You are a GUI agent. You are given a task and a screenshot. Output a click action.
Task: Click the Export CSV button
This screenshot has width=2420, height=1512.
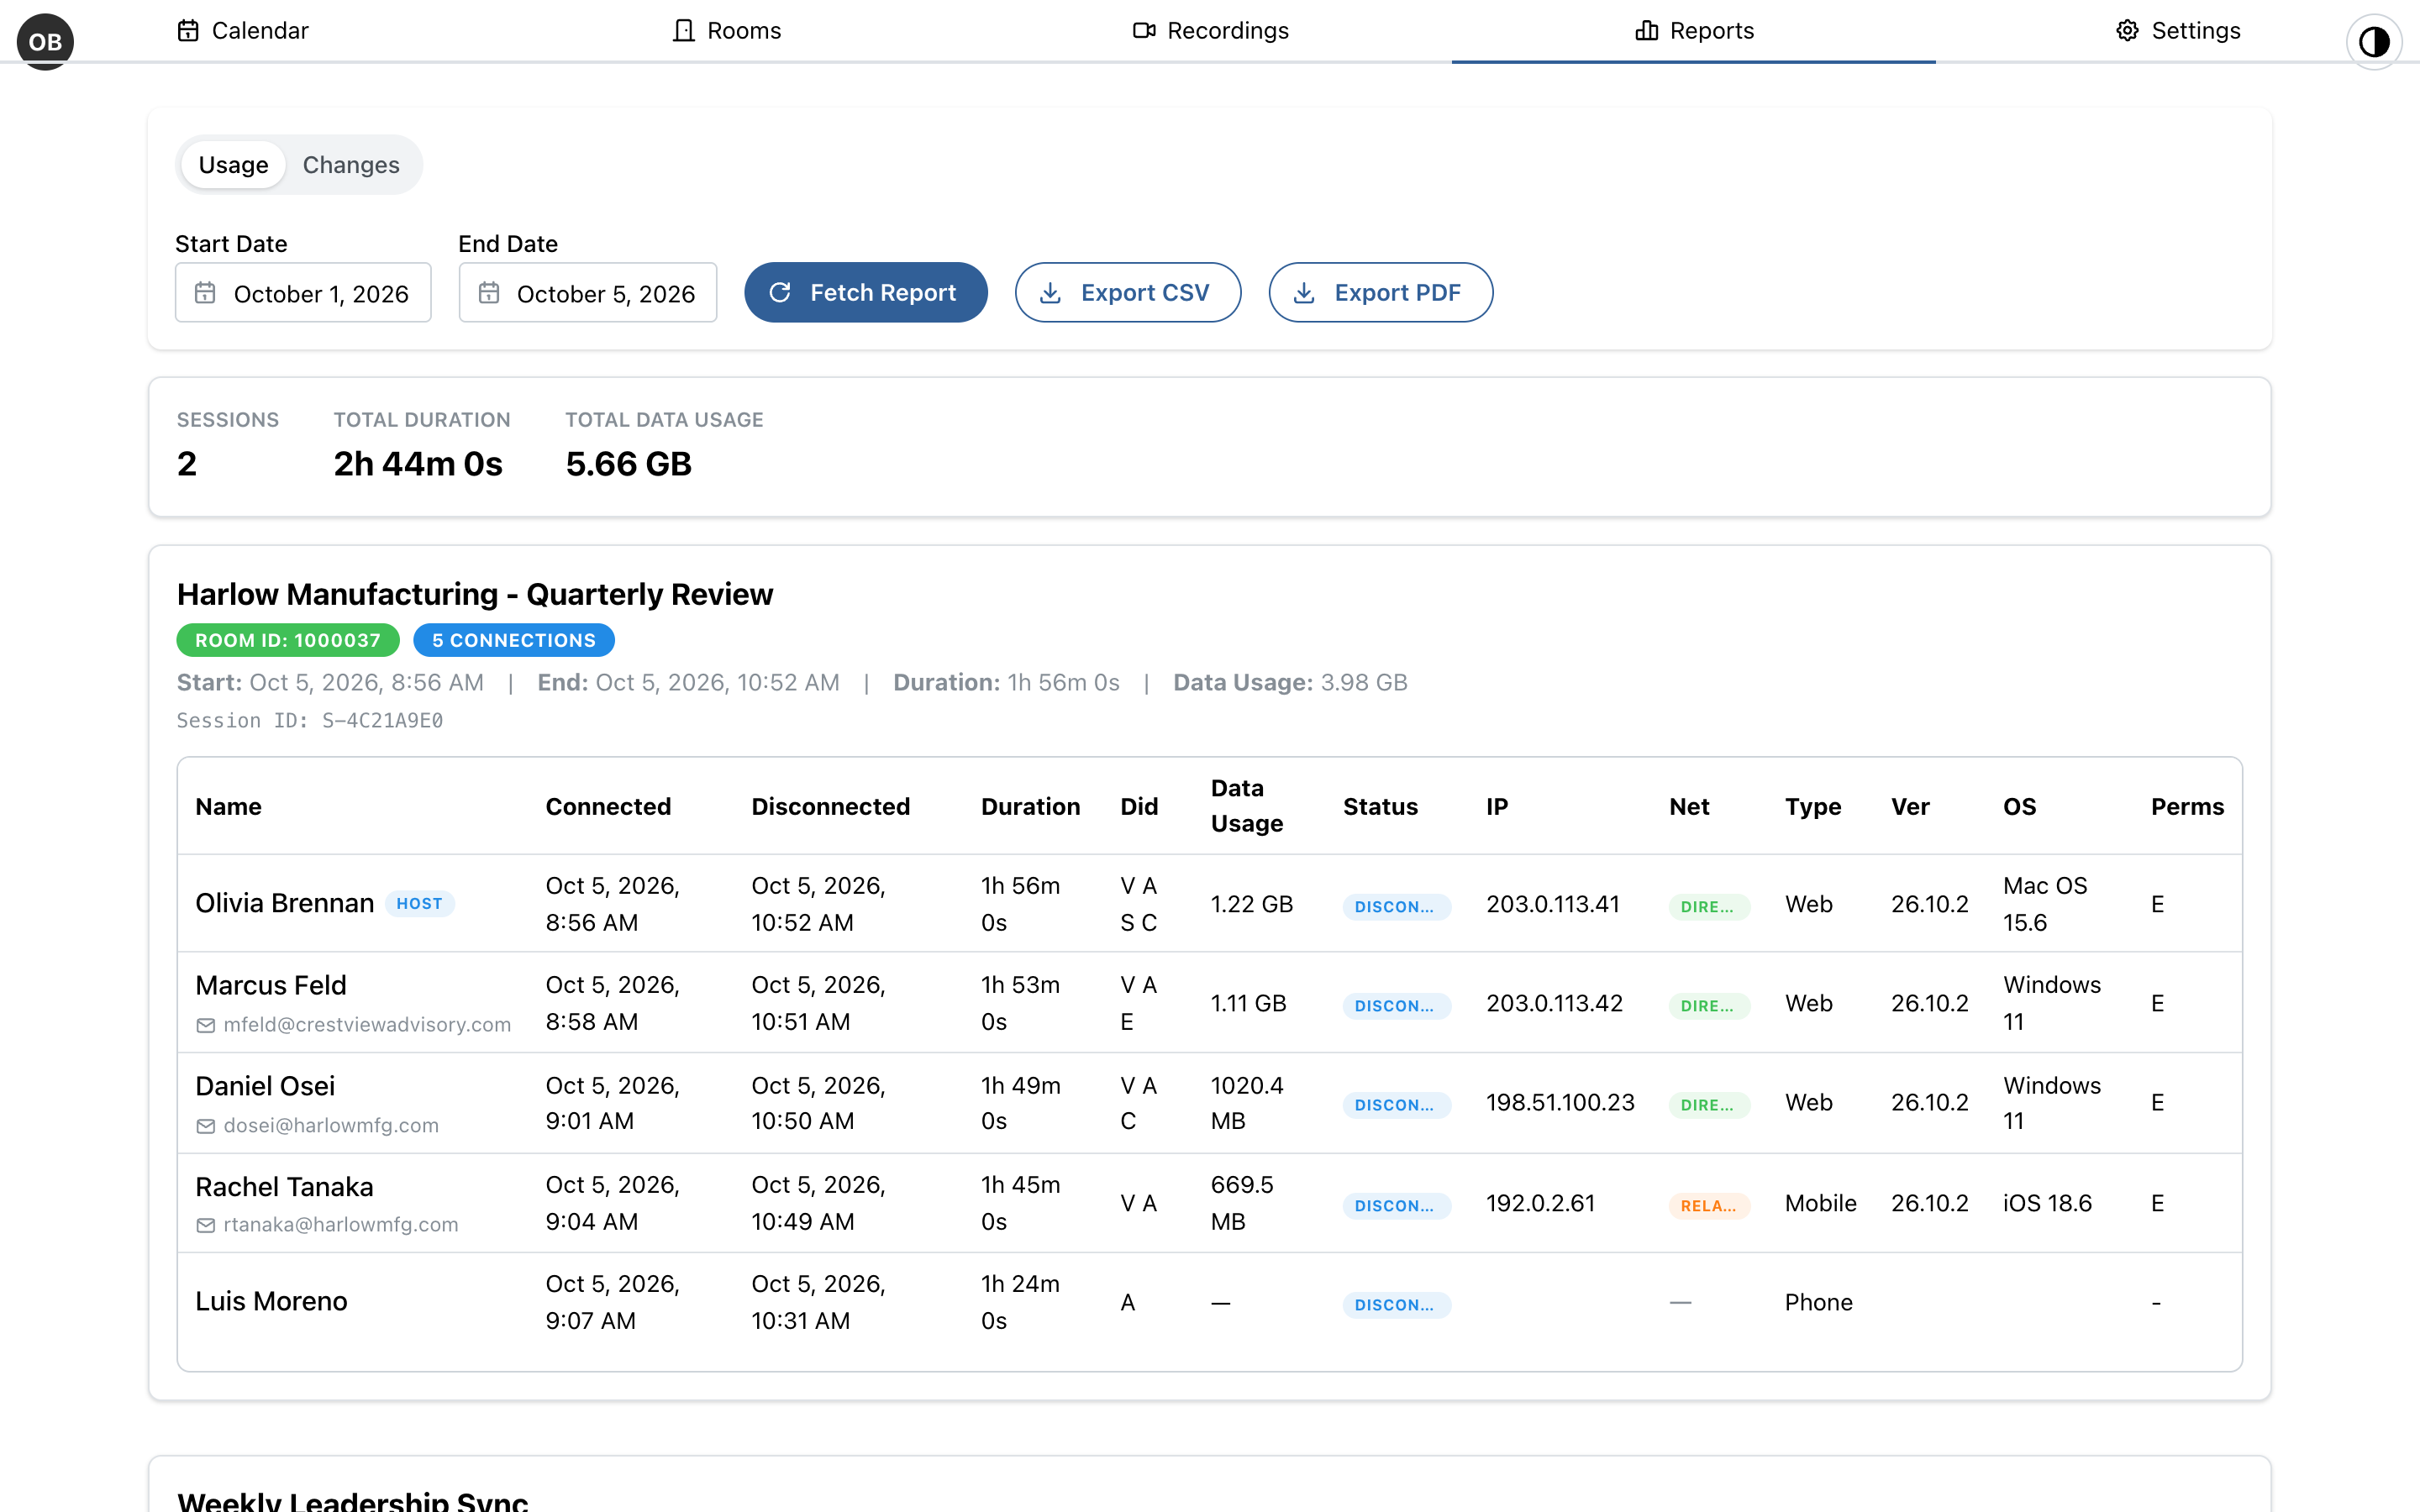pos(1128,293)
